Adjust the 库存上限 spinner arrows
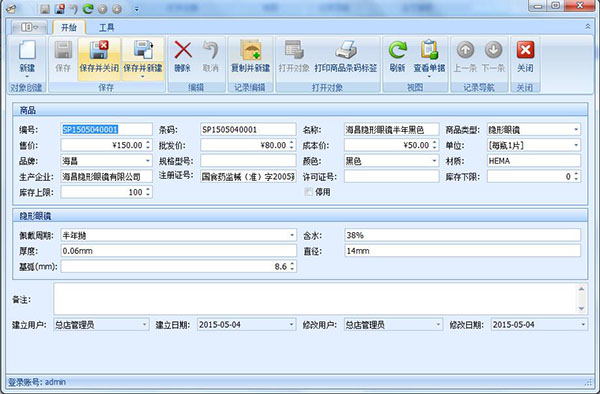 (148, 192)
